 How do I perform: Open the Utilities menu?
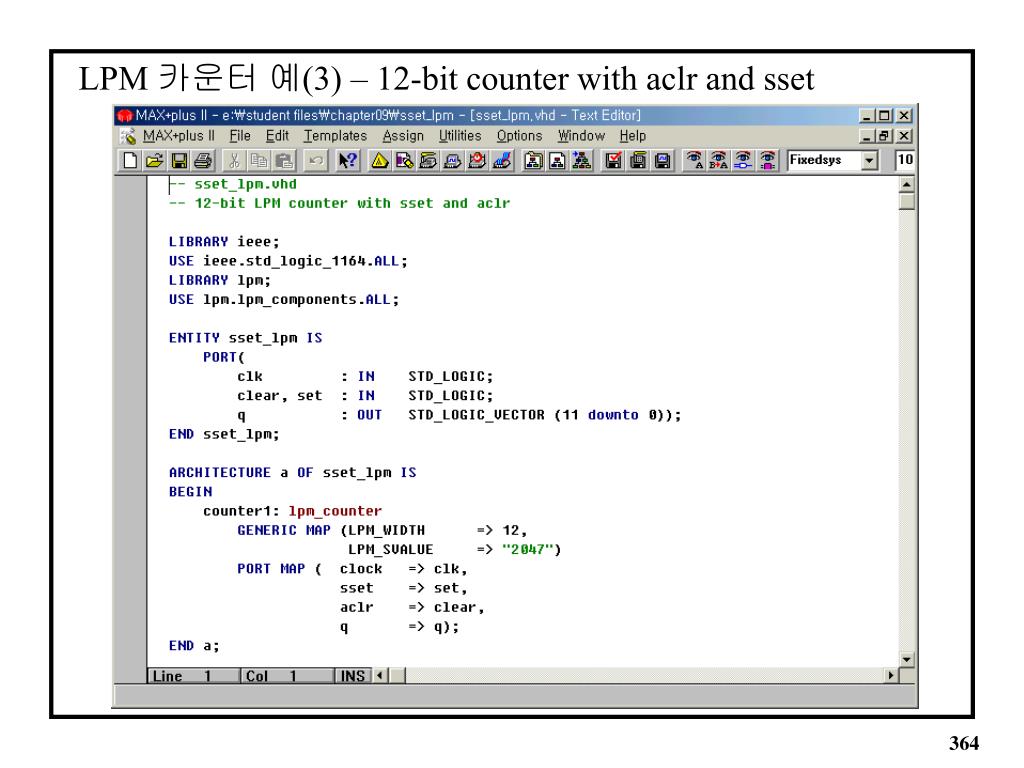pos(460,136)
